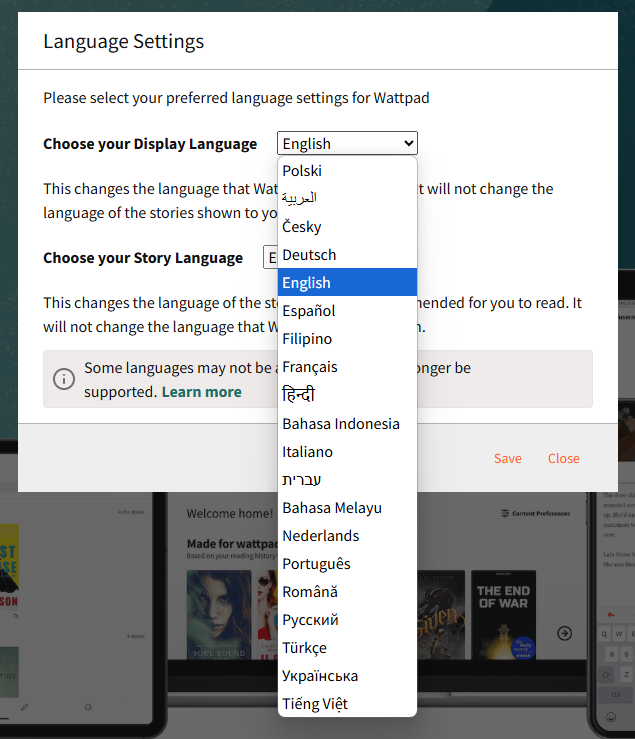Pick Bahasa Indonesia from the list
Image resolution: width=635 pixels, height=739 pixels.
pyautogui.click(x=347, y=424)
